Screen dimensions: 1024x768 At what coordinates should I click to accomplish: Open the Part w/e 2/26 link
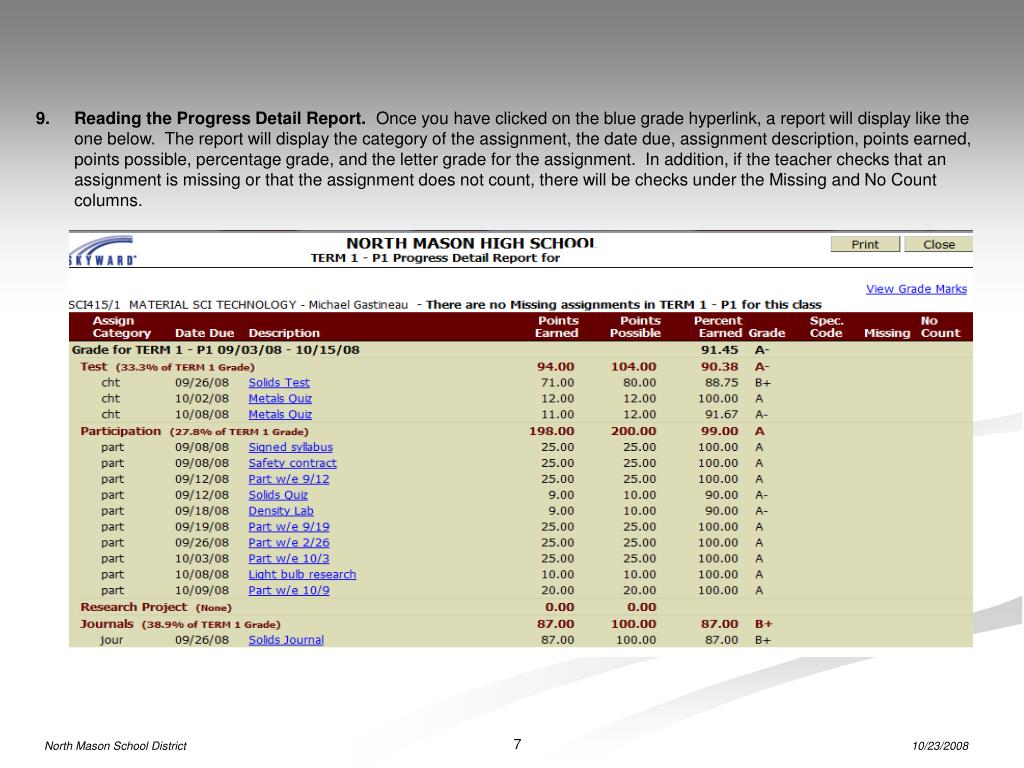coord(289,543)
